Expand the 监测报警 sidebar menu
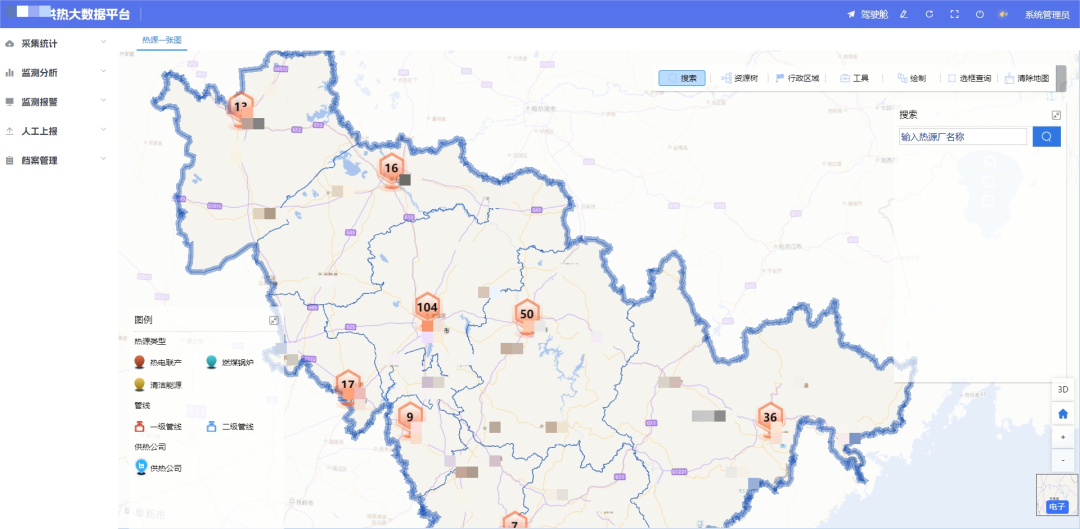The height and width of the screenshot is (529, 1080). (x=55, y=101)
